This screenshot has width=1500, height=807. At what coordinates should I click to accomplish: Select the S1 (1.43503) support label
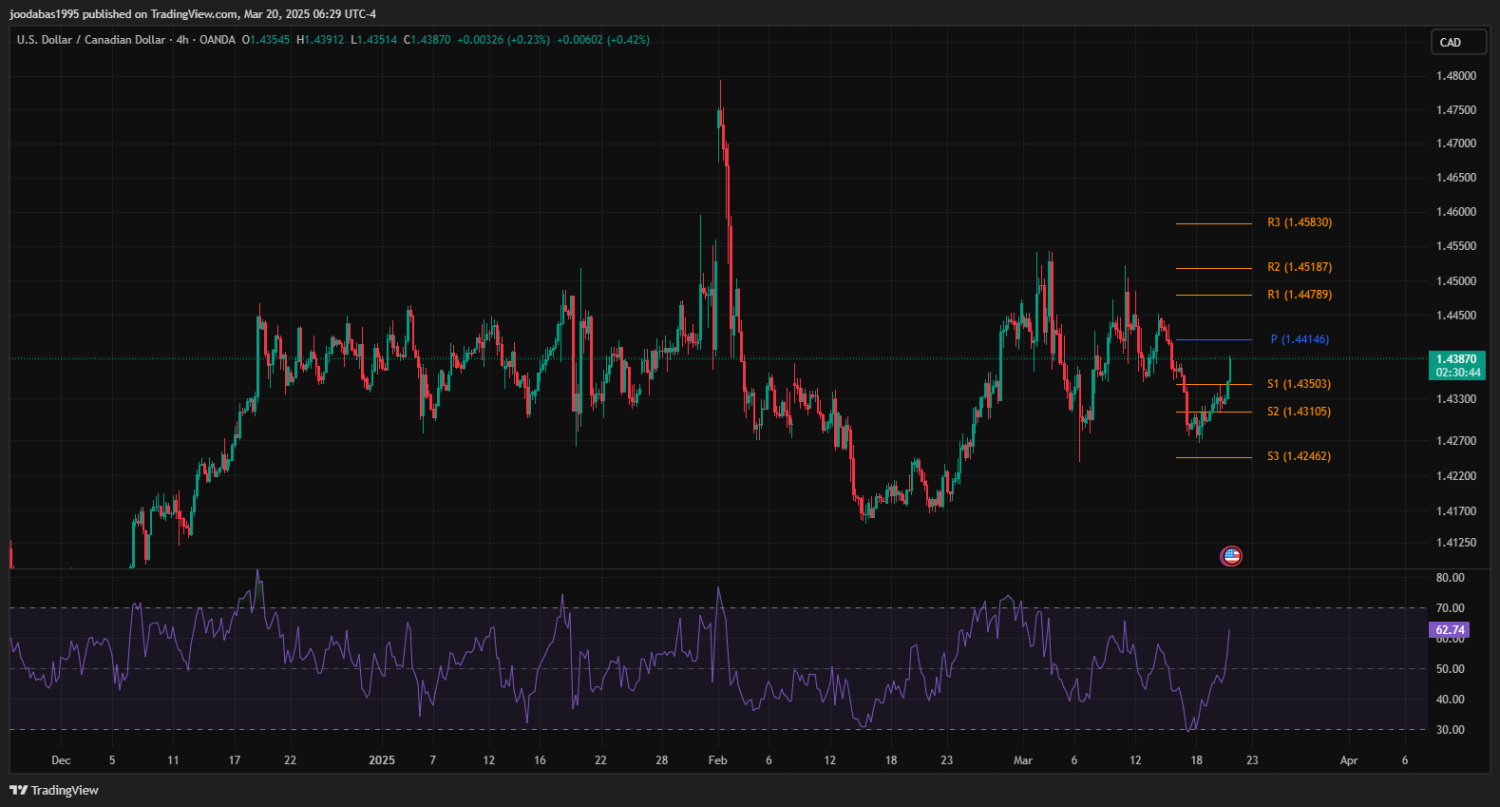[x=1299, y=384]
